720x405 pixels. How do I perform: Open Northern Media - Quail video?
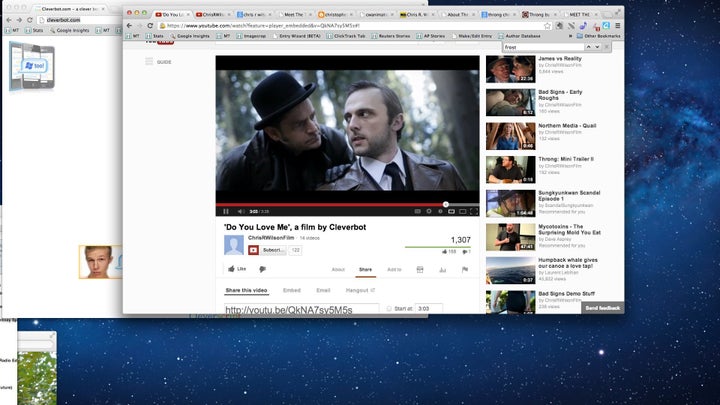(567, 126)
